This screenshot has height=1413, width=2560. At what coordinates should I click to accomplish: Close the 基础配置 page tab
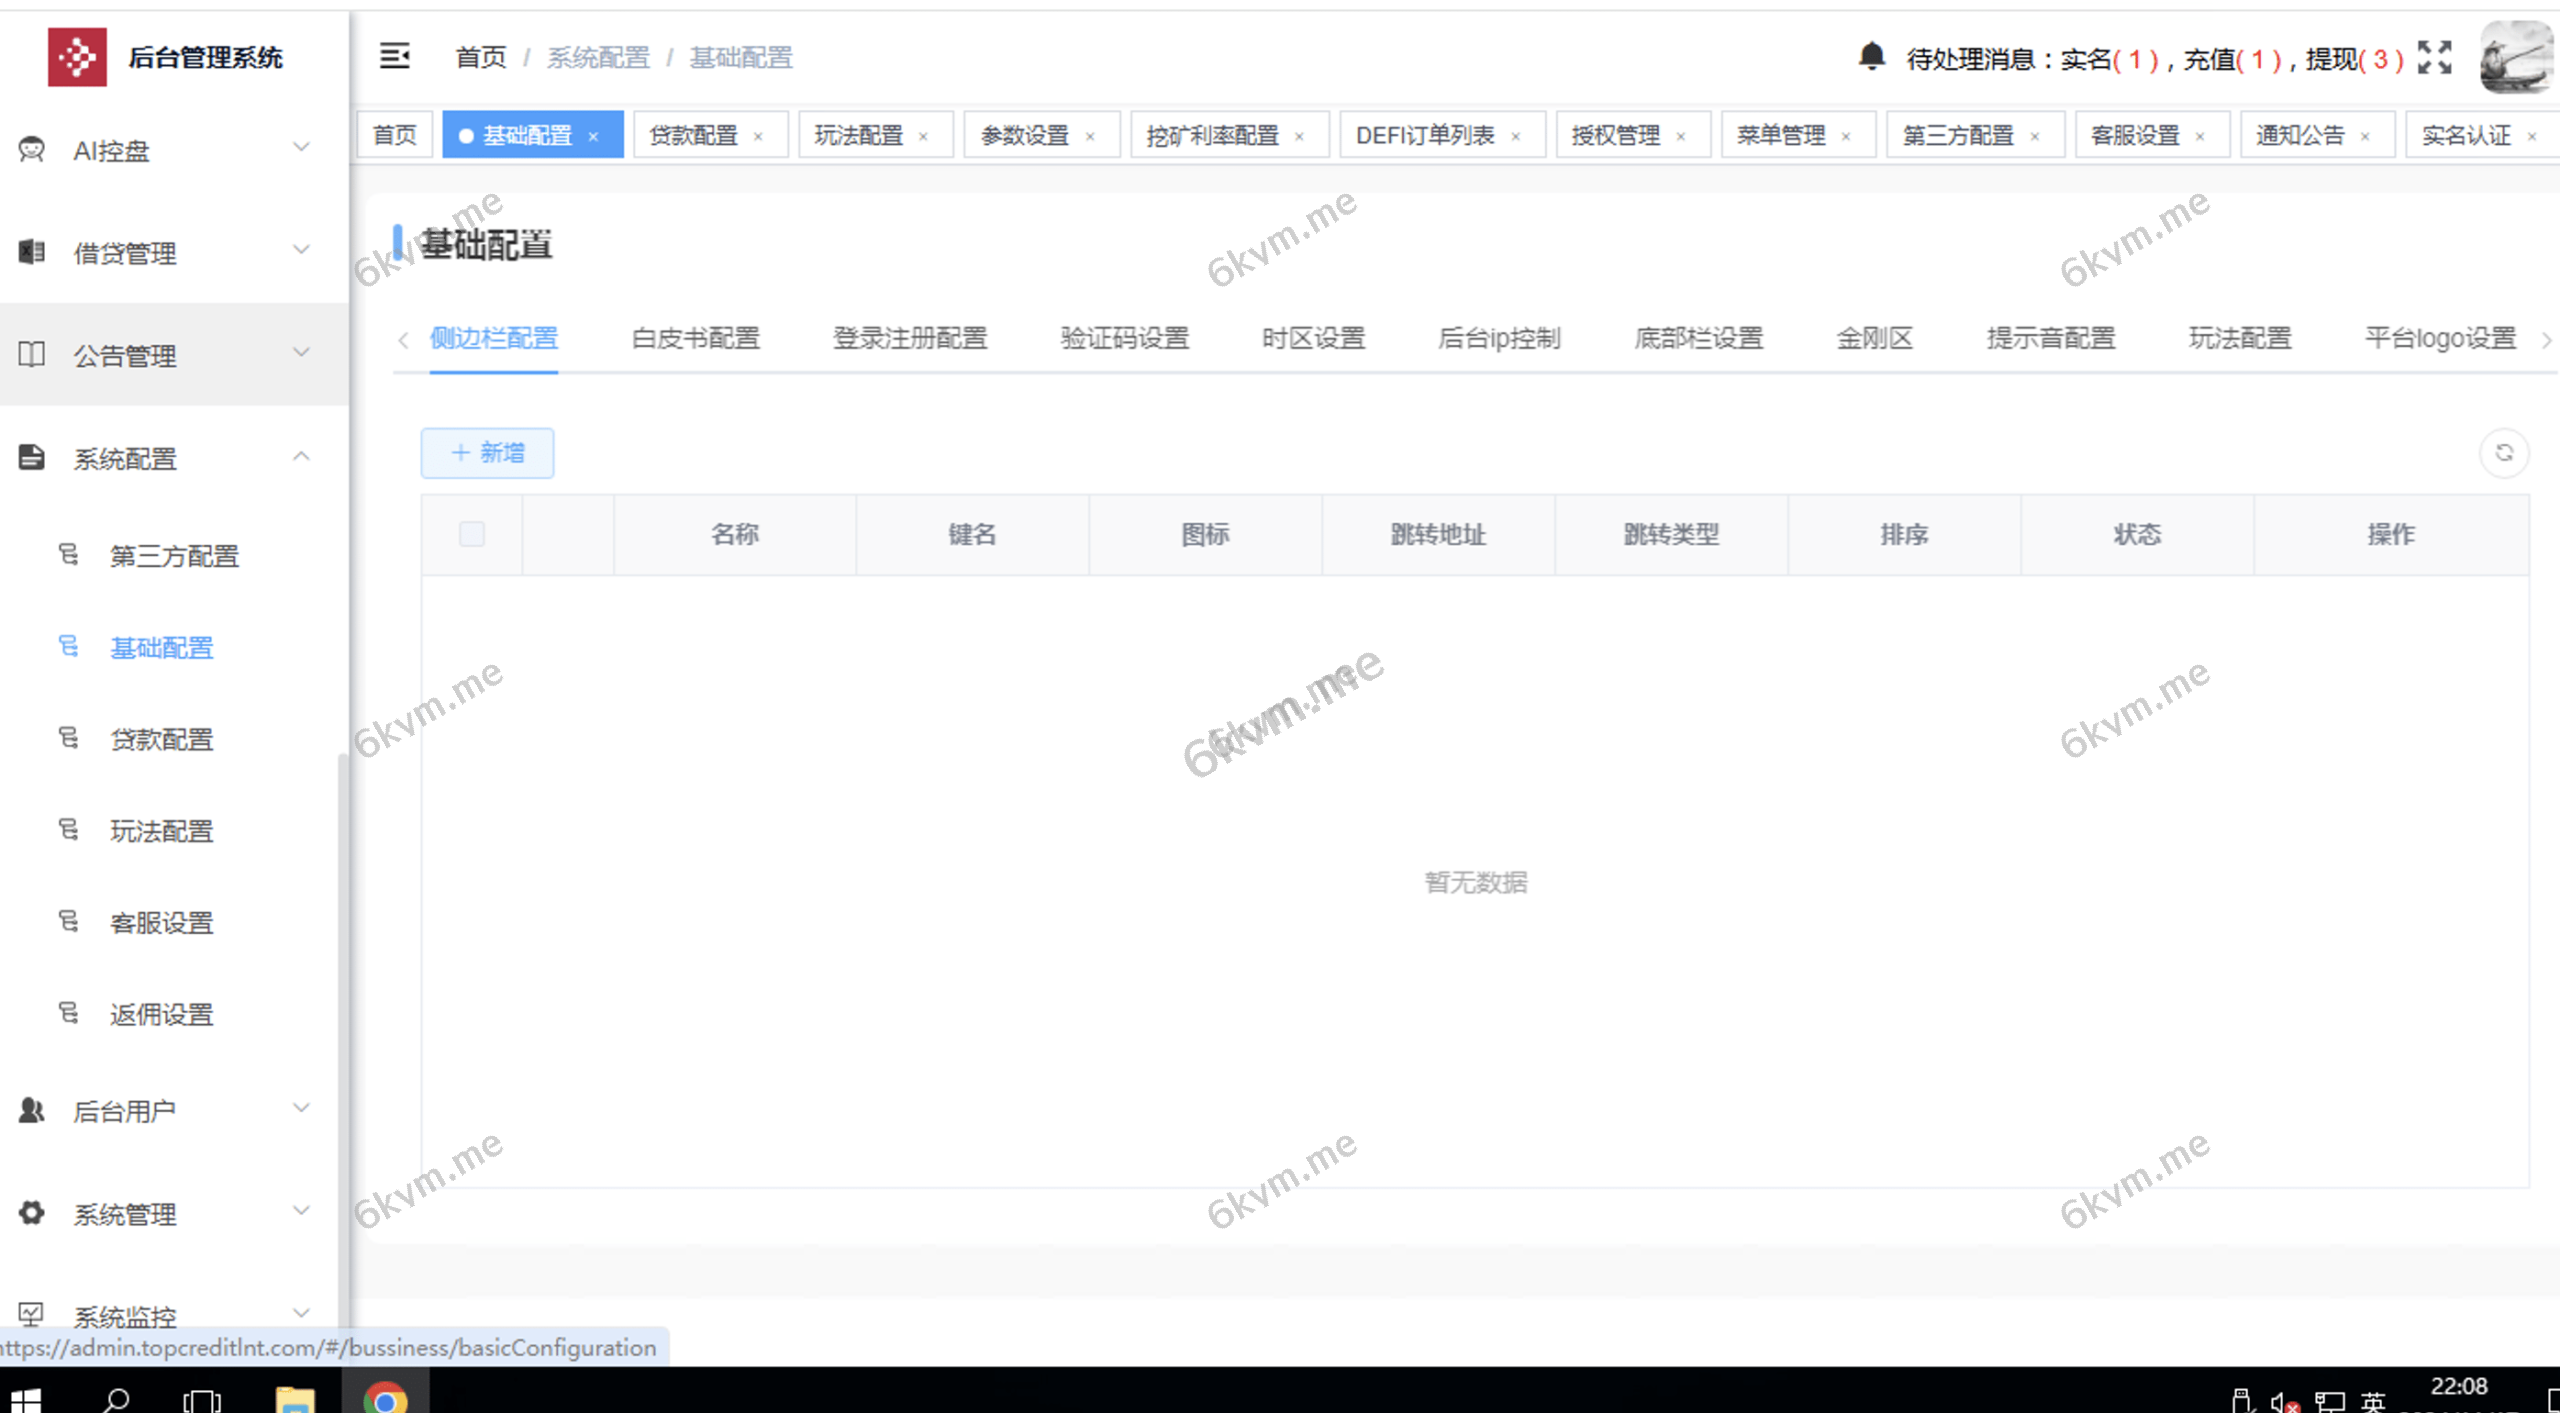pos(593,136)
